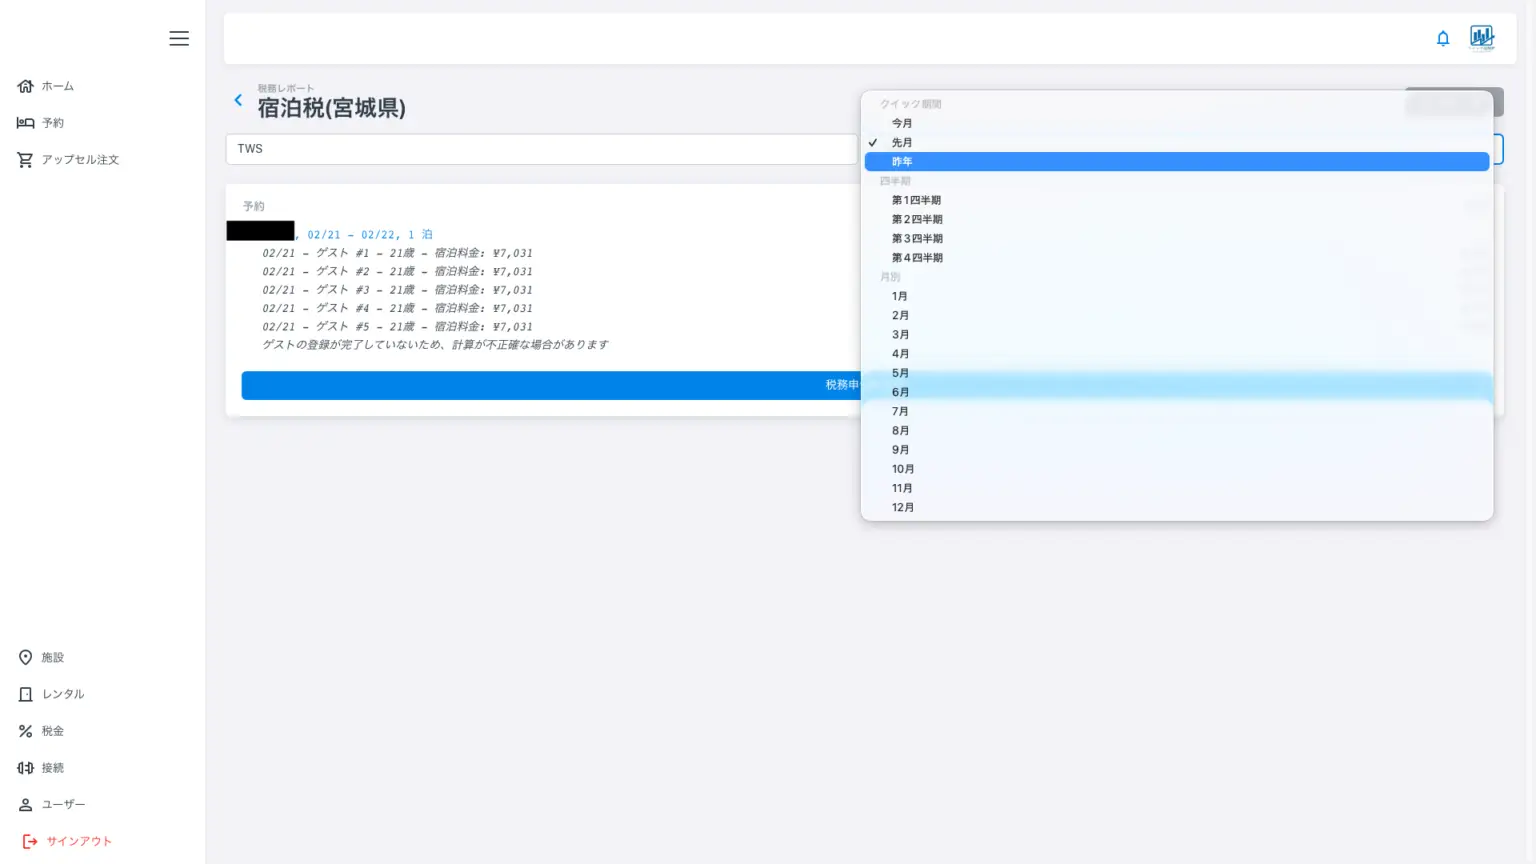Pick 12月 from the month options

pyautogui.click(x=902, y=507)
